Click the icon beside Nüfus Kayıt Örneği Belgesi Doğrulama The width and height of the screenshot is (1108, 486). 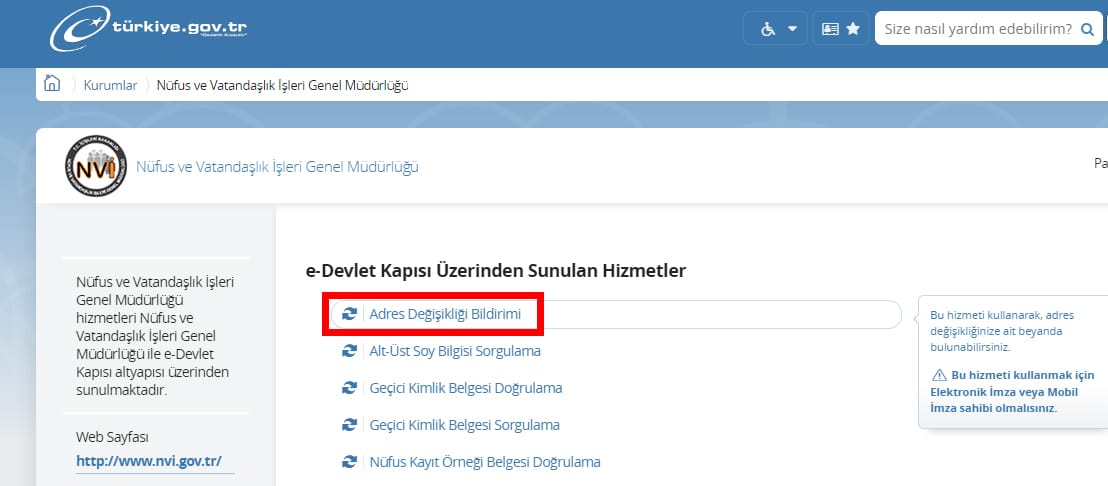pyautogui.click(x=349, y=462)
